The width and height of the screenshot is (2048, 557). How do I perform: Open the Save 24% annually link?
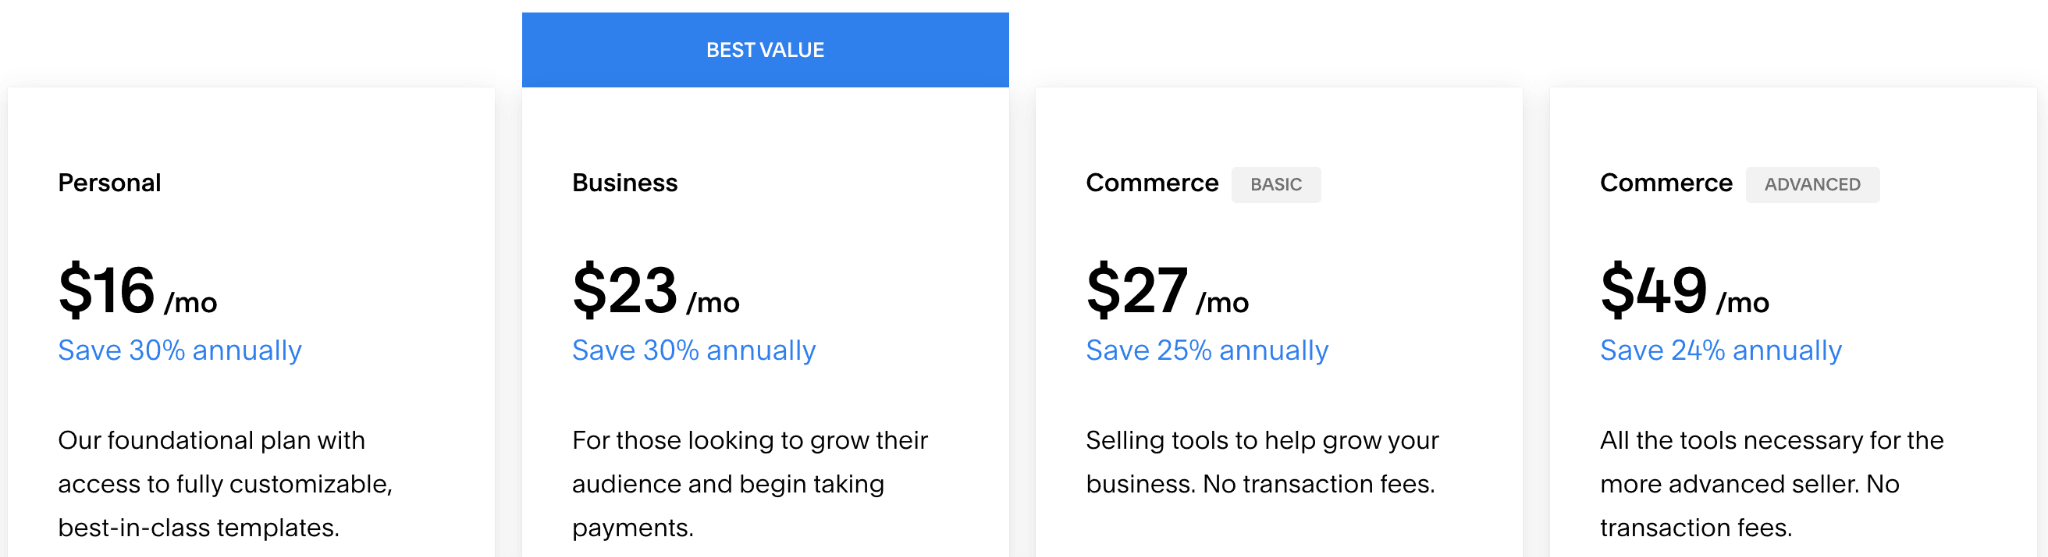click(x=1721, y=351)
